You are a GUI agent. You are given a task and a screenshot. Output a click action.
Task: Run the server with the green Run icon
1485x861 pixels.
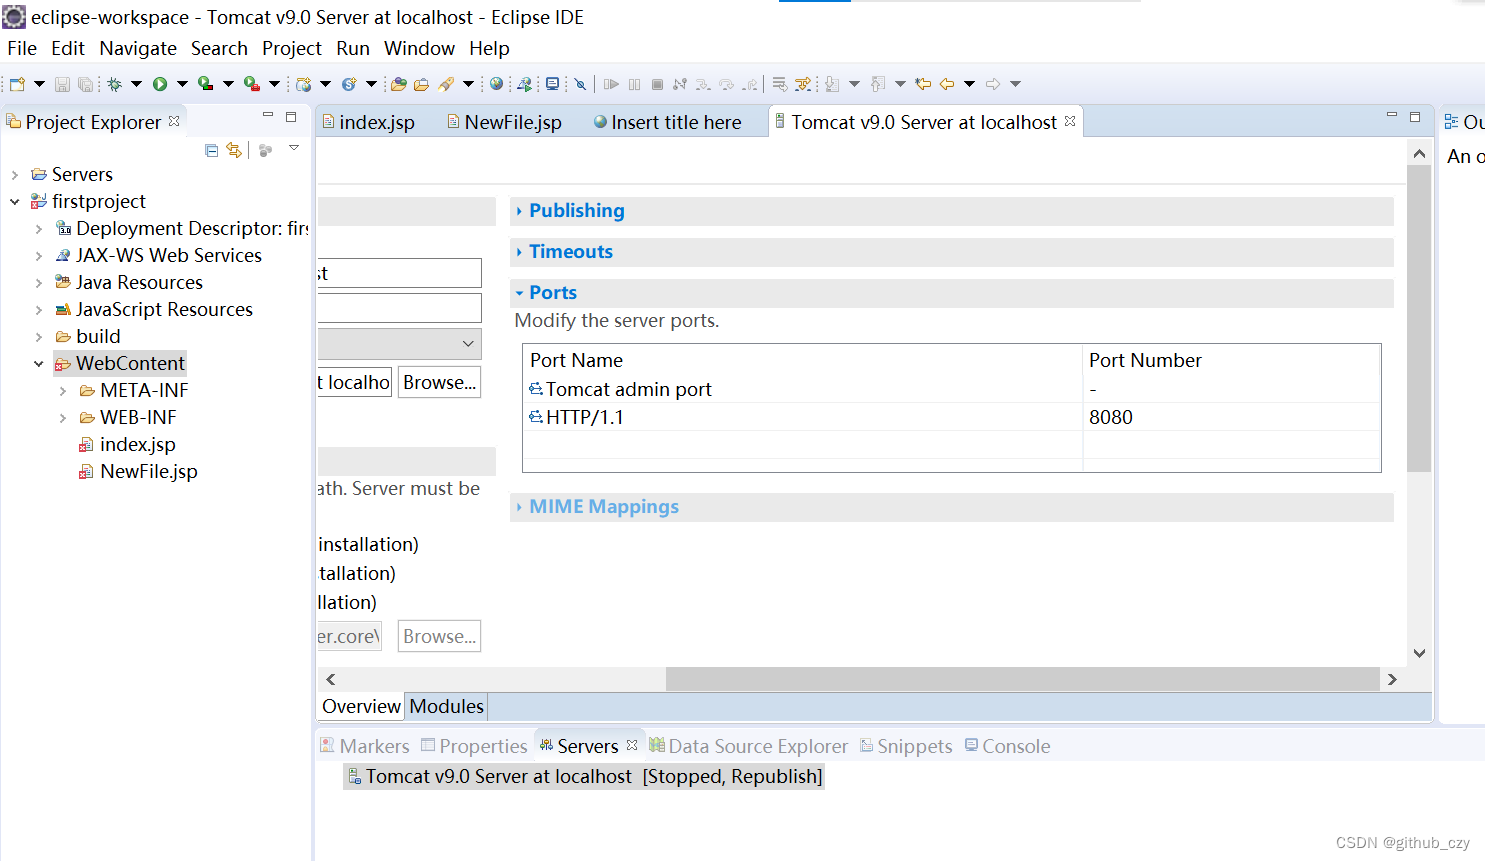coord(160,83)
